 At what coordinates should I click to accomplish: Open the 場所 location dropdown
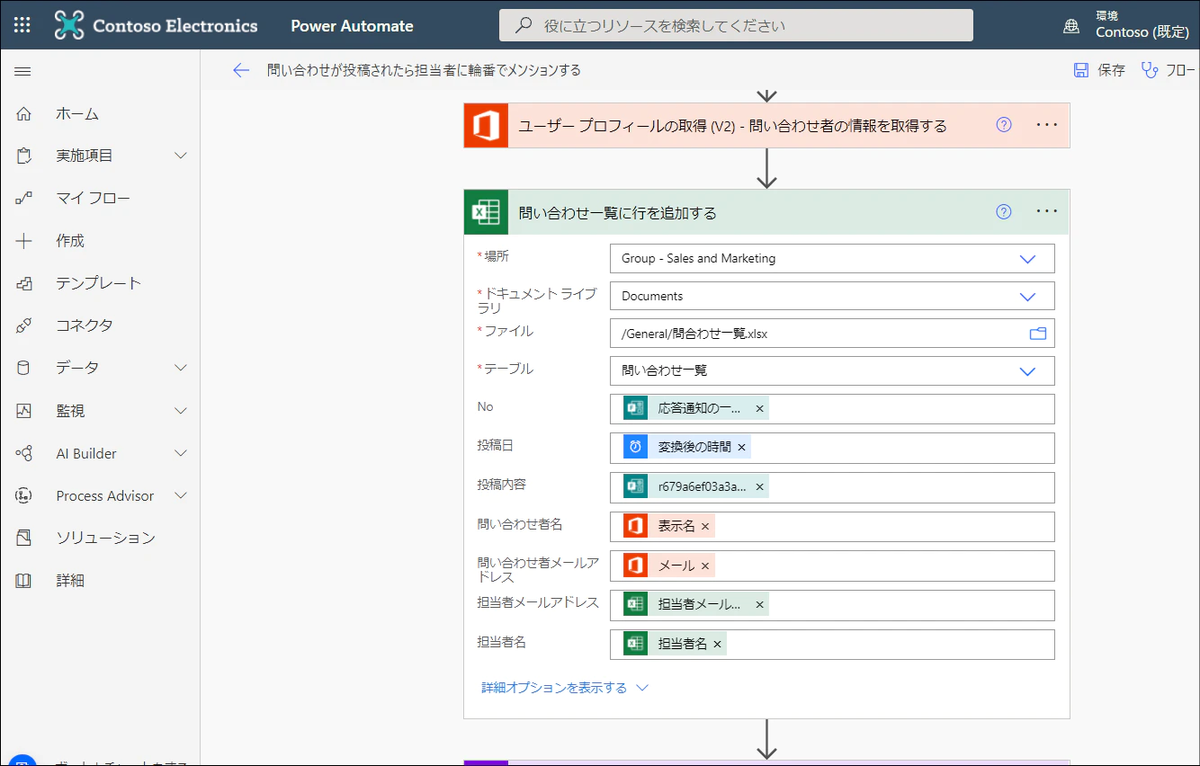tap(832, 258)
